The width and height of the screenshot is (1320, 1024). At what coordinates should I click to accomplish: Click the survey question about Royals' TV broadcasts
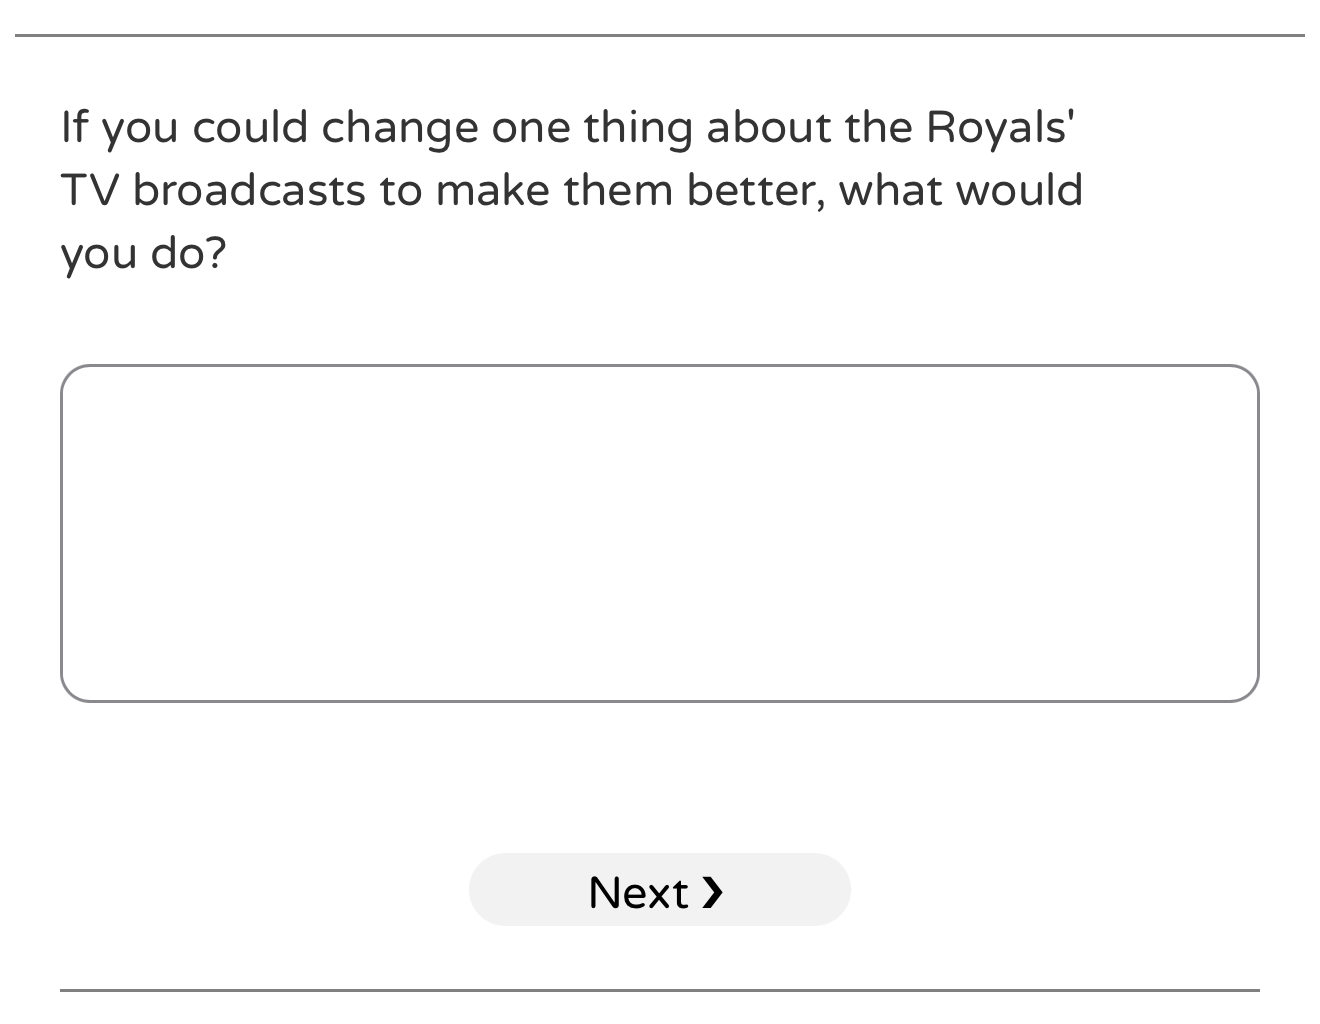[x=571, y=189]
